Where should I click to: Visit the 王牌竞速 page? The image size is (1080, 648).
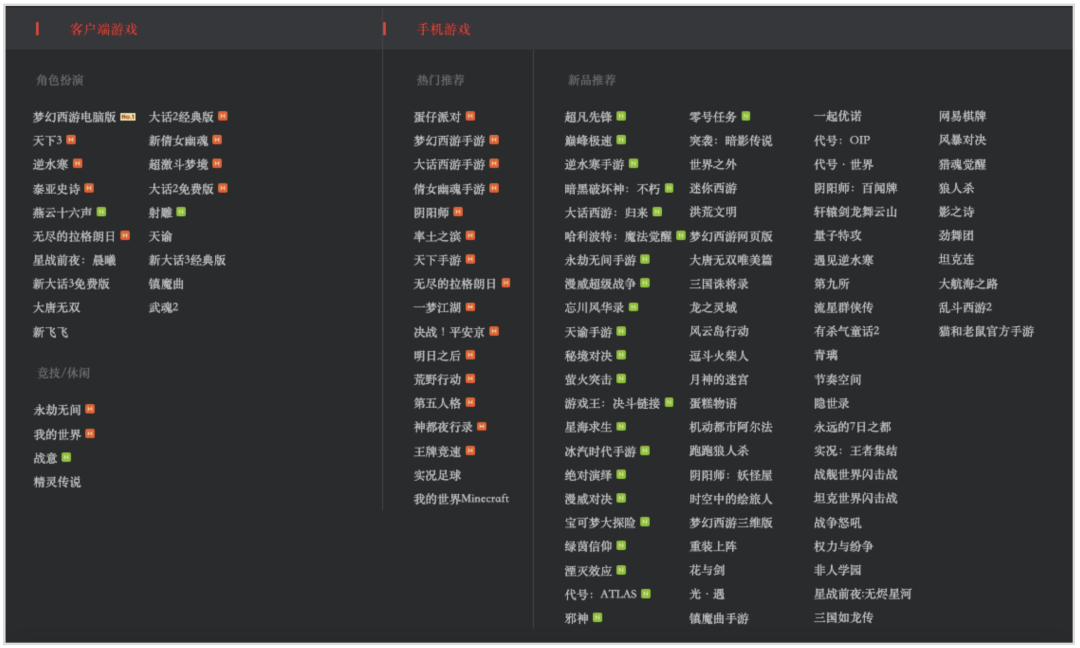[437, 451]
